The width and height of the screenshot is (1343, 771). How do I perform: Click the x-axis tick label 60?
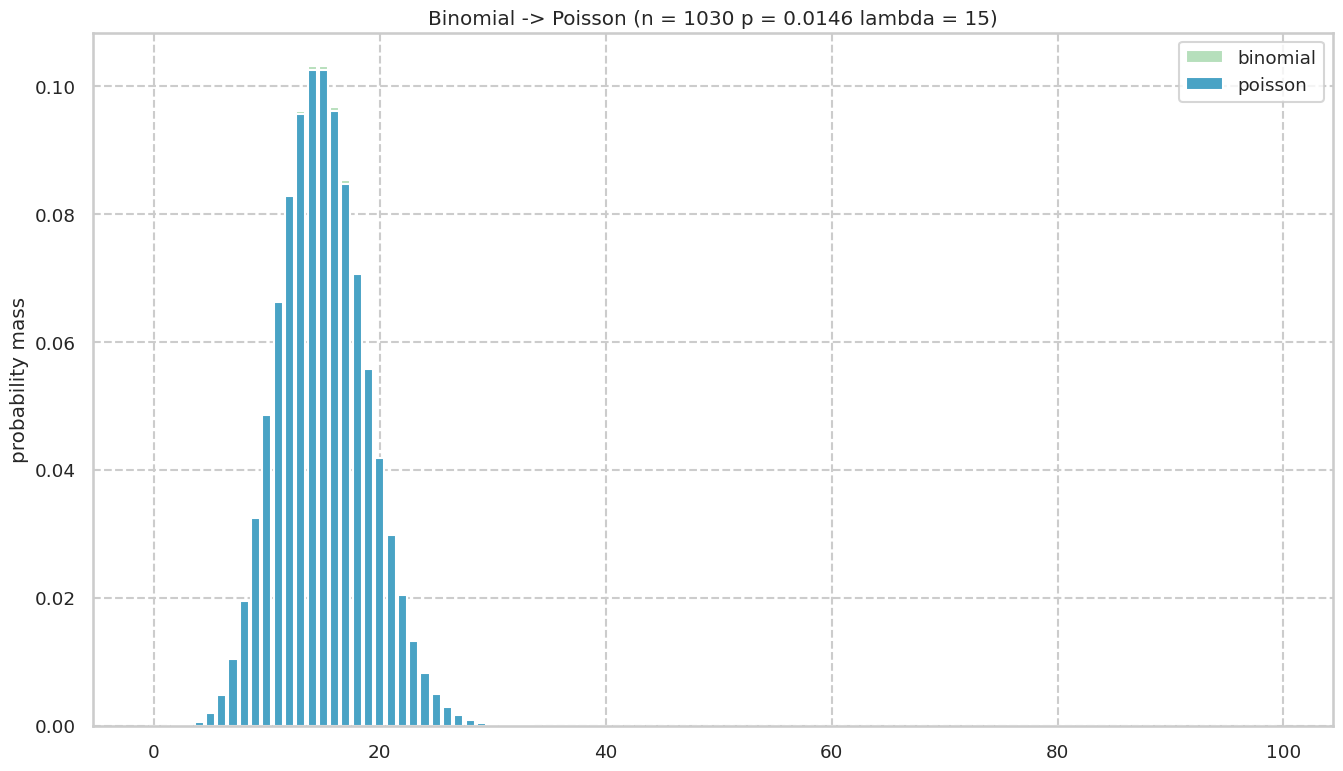[832, 751]
